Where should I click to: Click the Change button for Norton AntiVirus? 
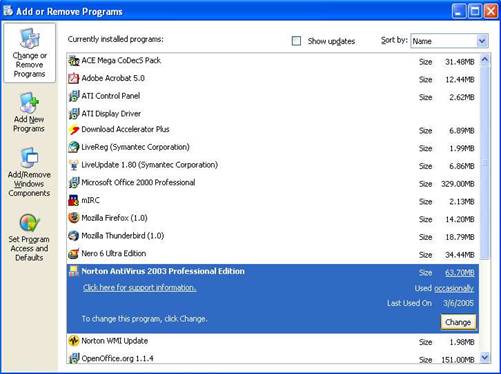click(x=458, y=322)
